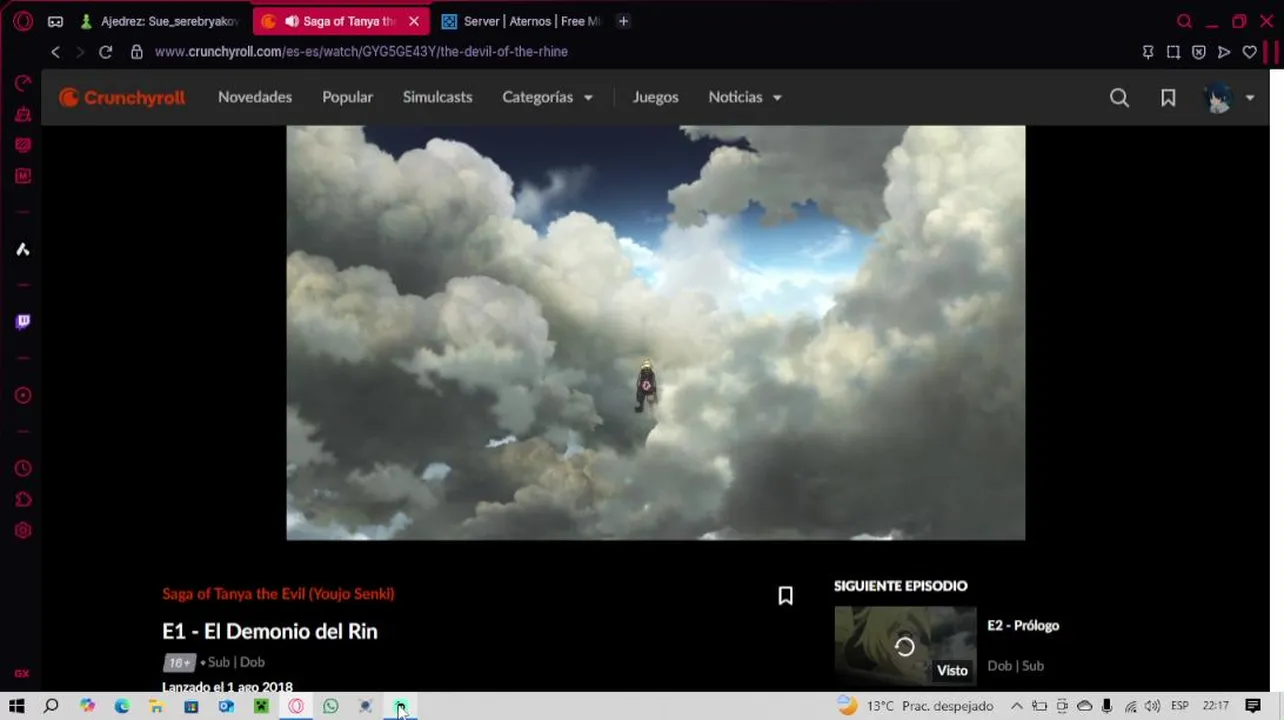Image resolution: width=1284 pixels, height=720 pixels.
Task: Open File Explorer from taskbar
Action: [x=156, y=706]
